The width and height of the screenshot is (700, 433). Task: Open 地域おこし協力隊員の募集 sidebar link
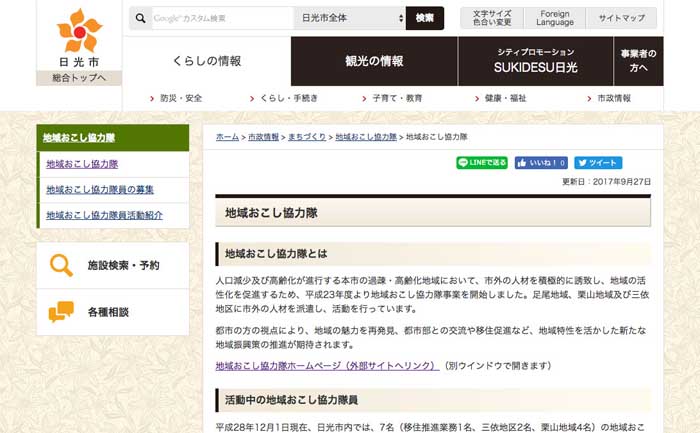point(100,189)
